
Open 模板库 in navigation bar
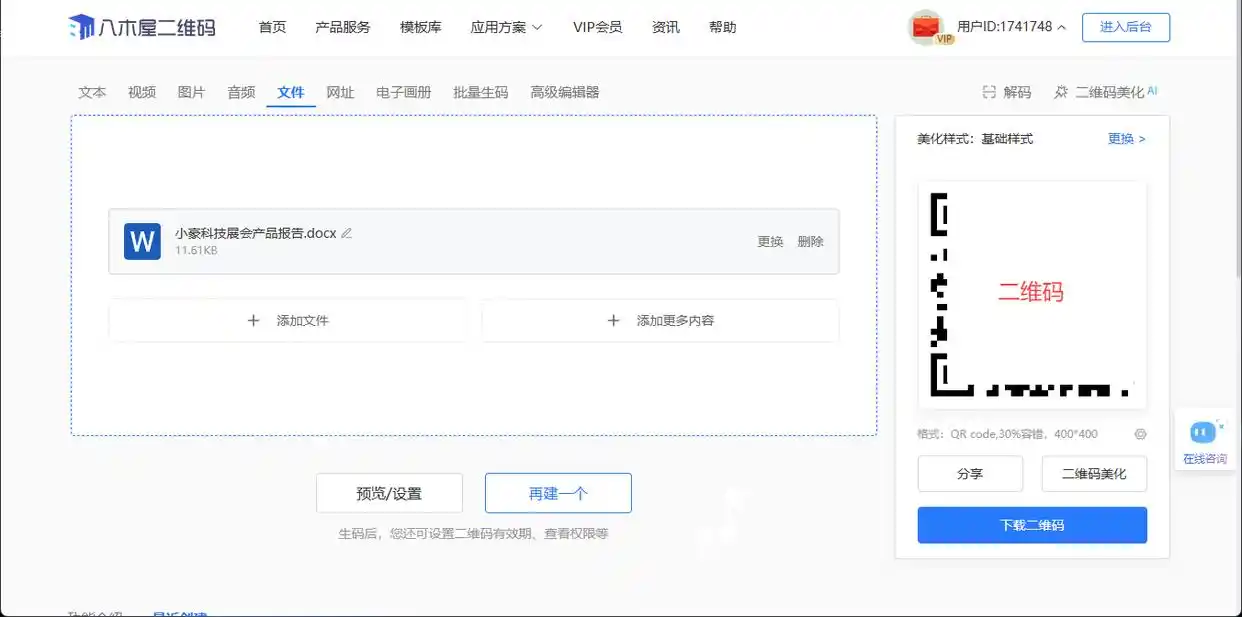tap(420, 27)
